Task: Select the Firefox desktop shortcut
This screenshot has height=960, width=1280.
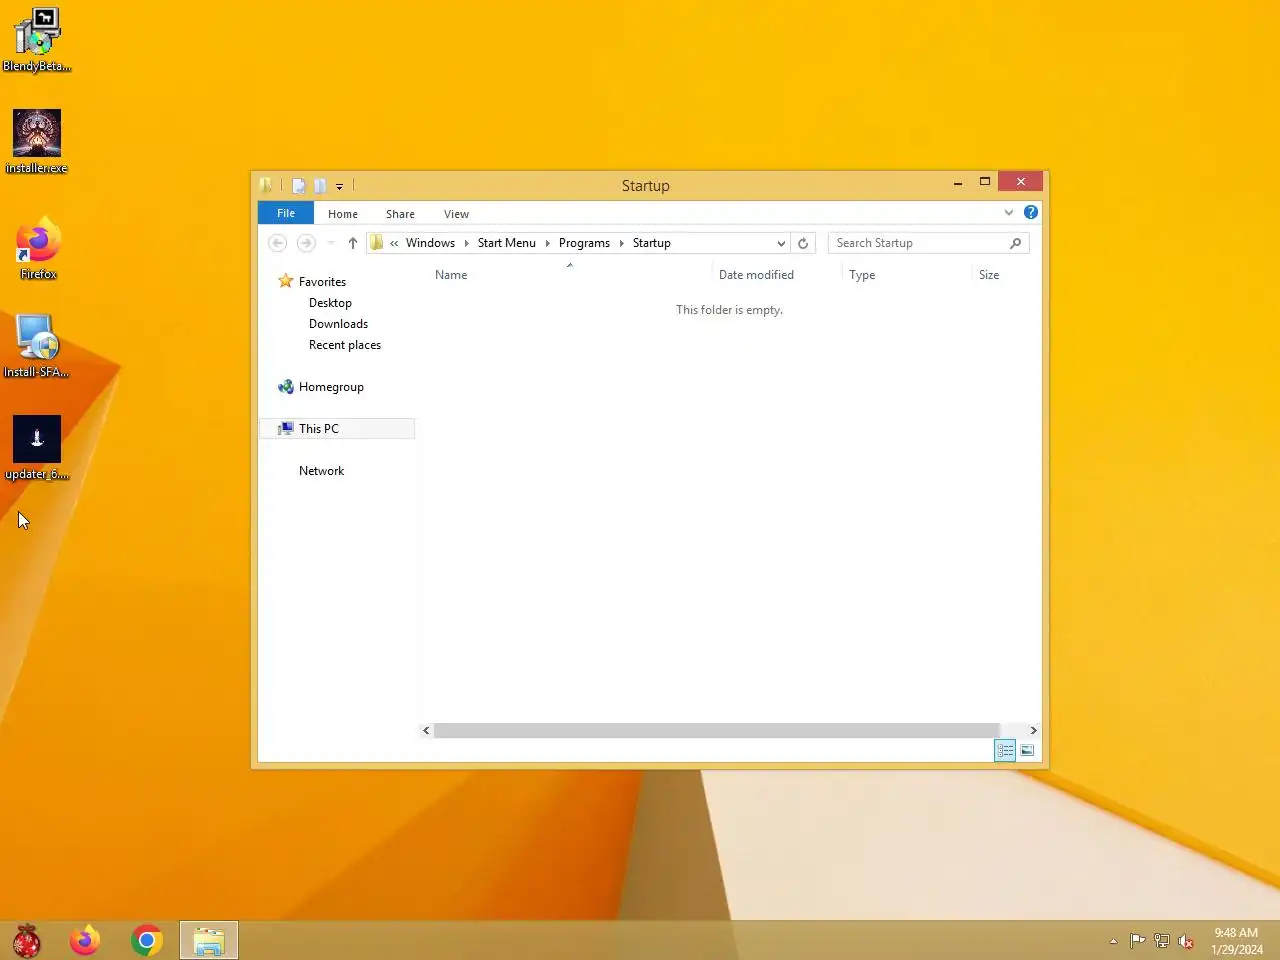Action: [x=38, y=248]
